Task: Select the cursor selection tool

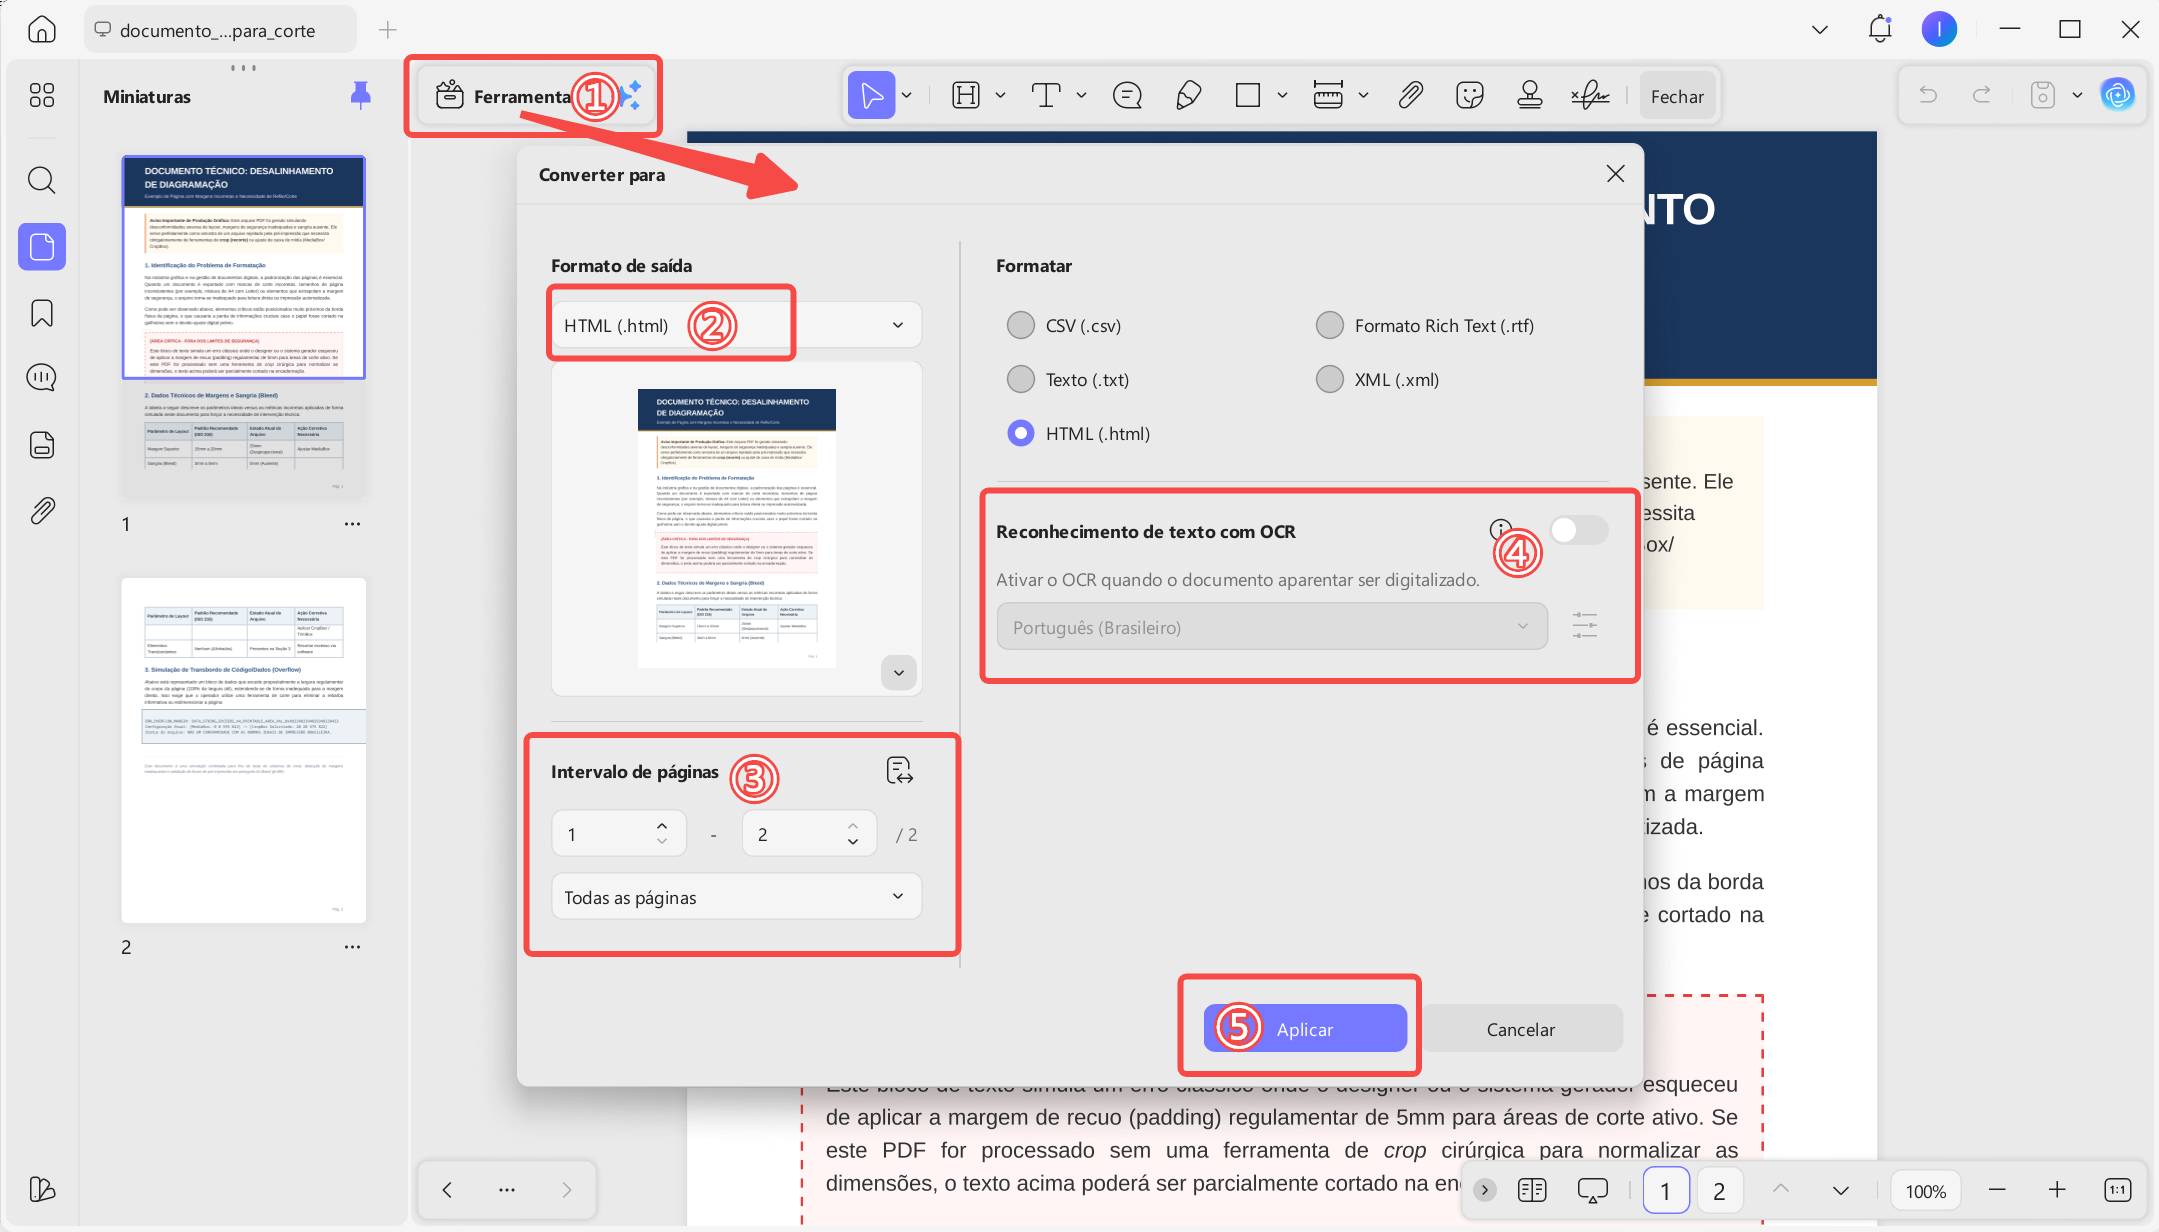Action: (871, 96)
